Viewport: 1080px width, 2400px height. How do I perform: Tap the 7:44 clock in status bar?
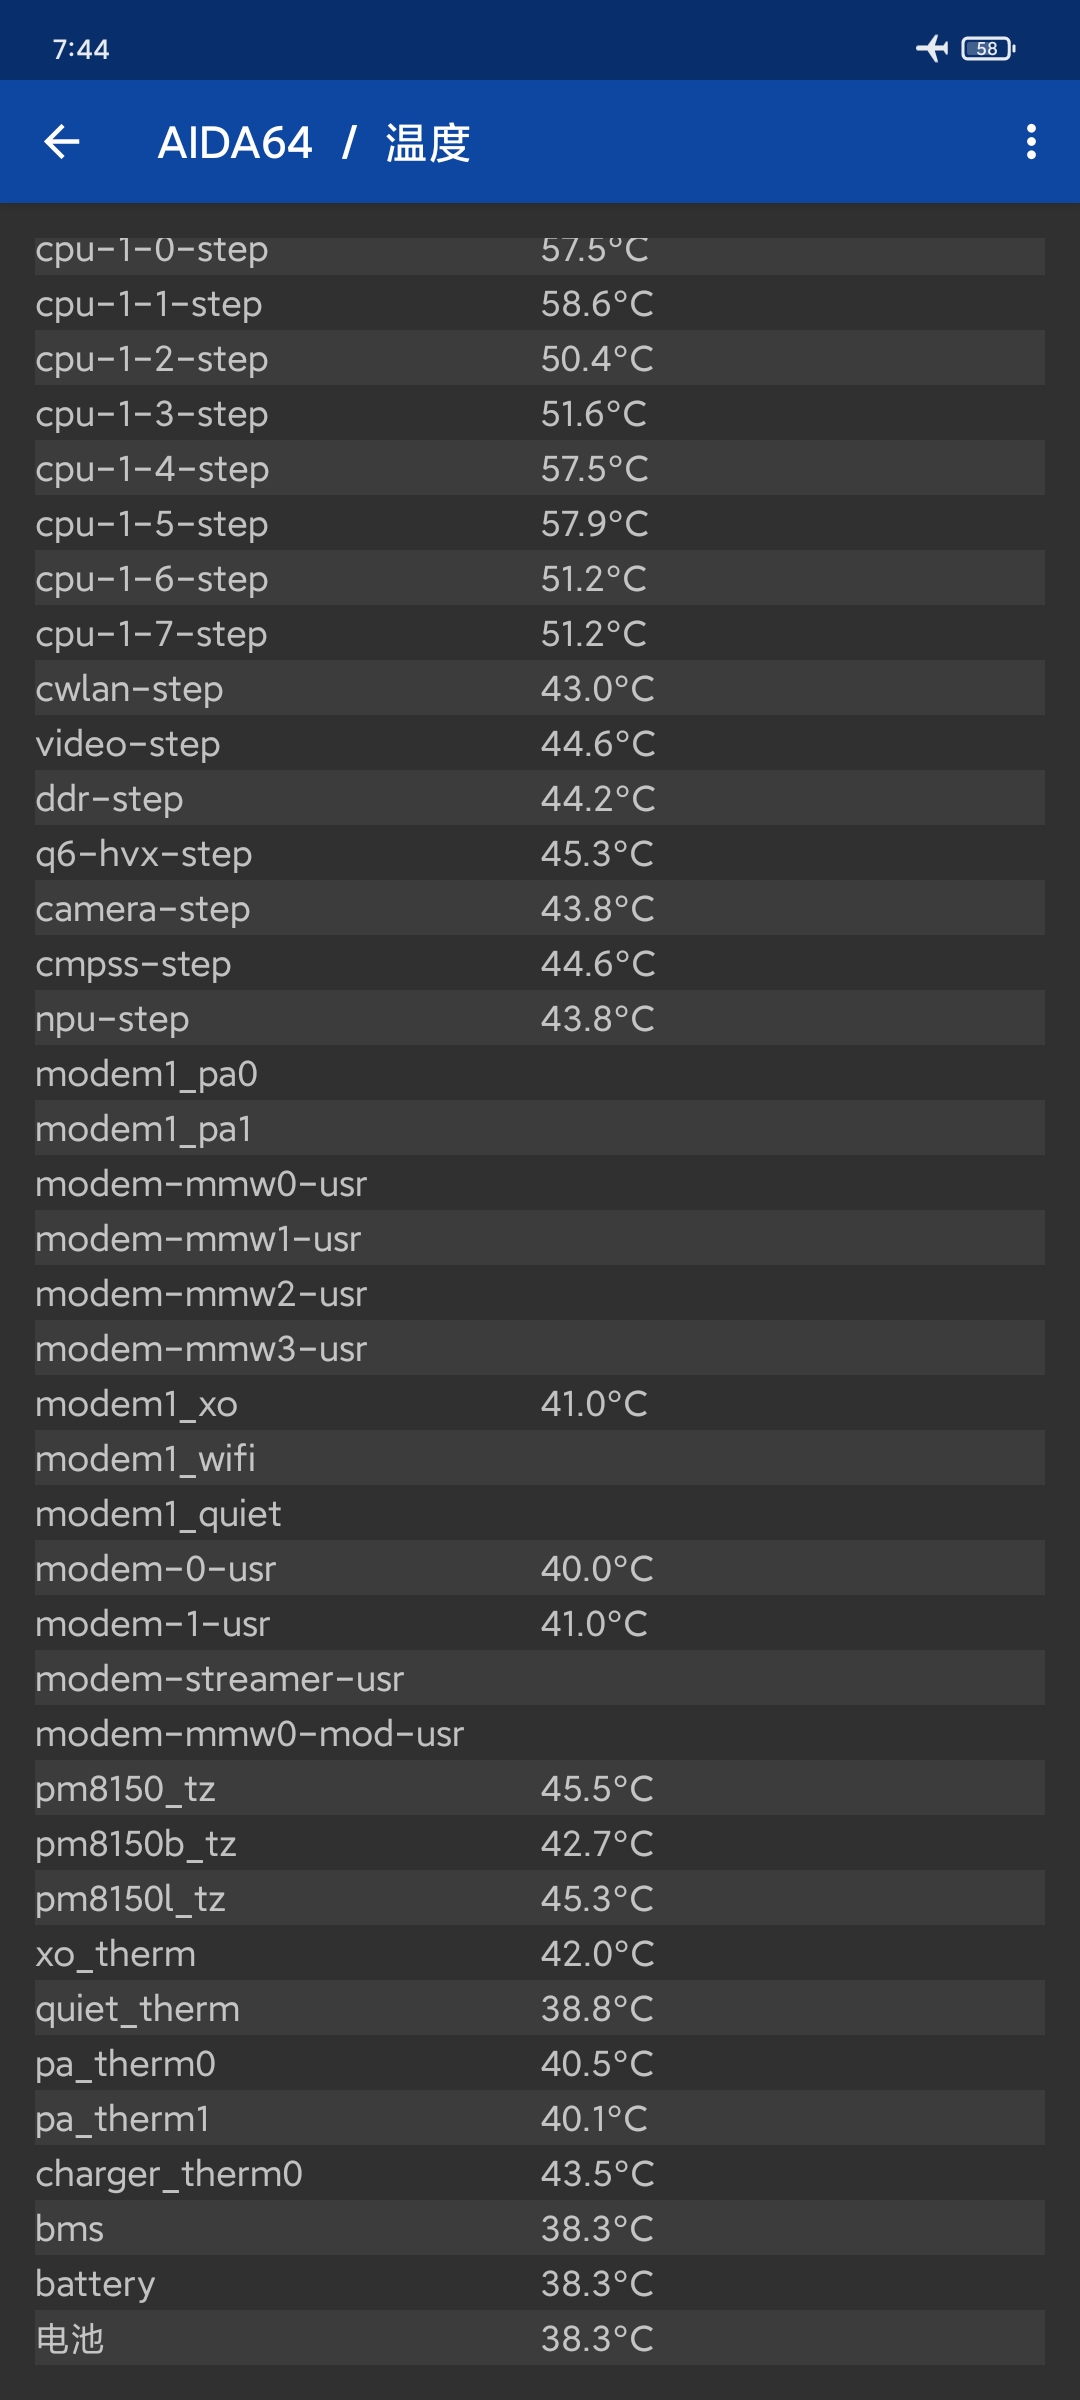(81, 49)
